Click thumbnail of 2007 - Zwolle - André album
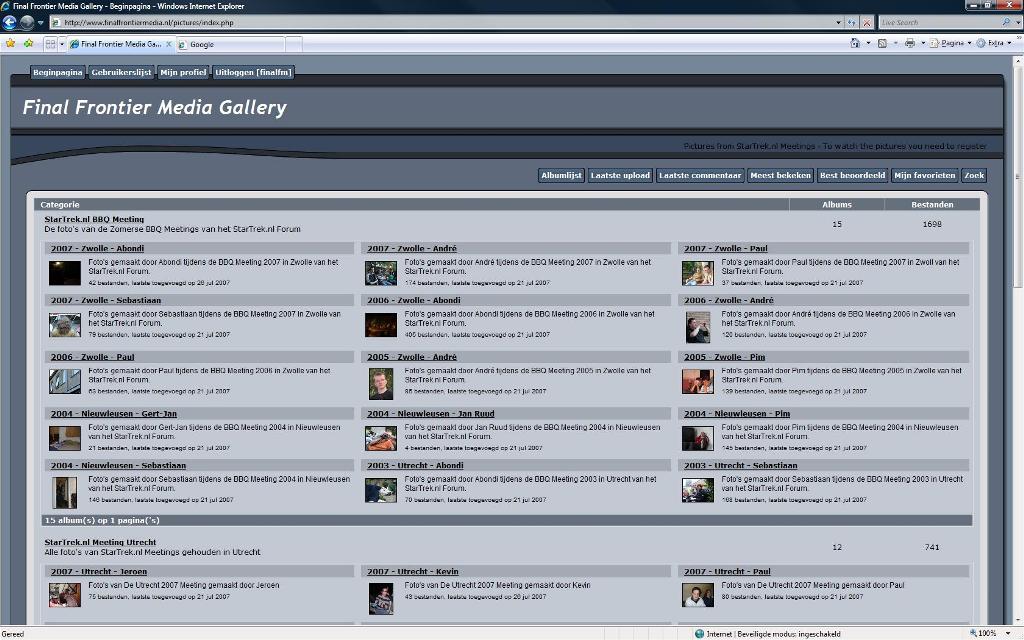This screenshot has width=1024, height=640. click(x=381, y=273)
